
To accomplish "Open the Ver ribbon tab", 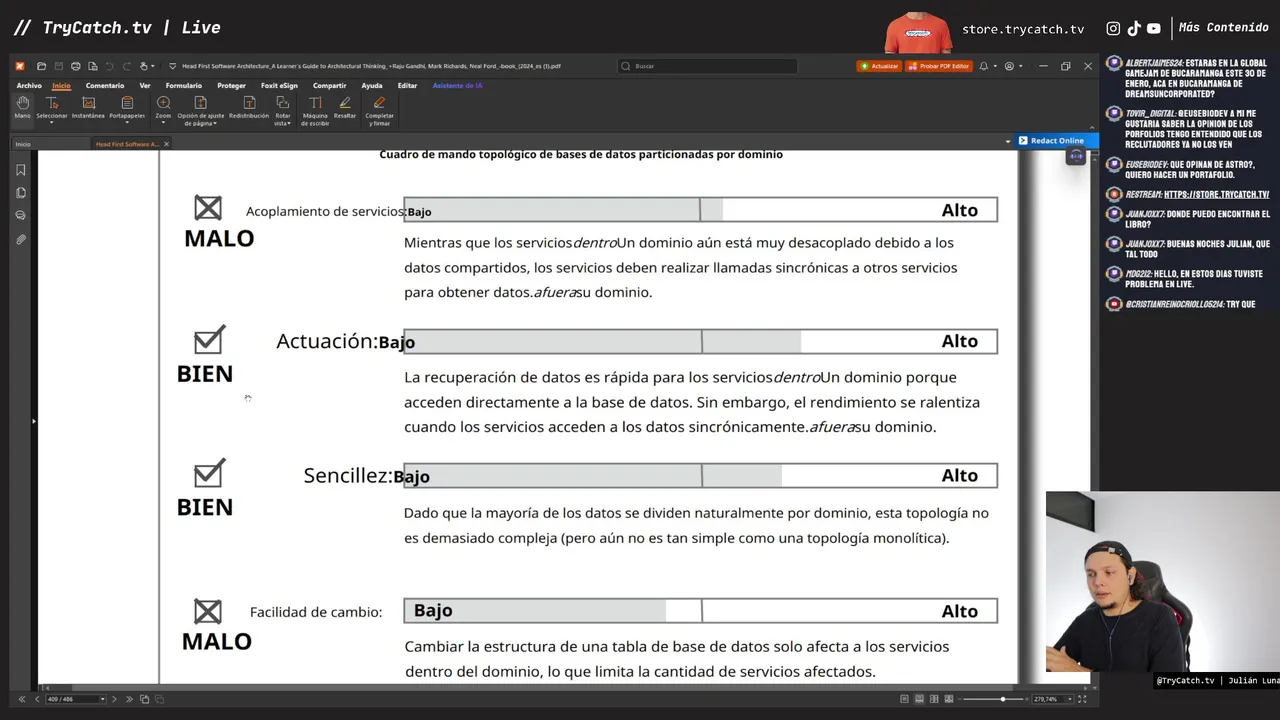I will 145,86.
